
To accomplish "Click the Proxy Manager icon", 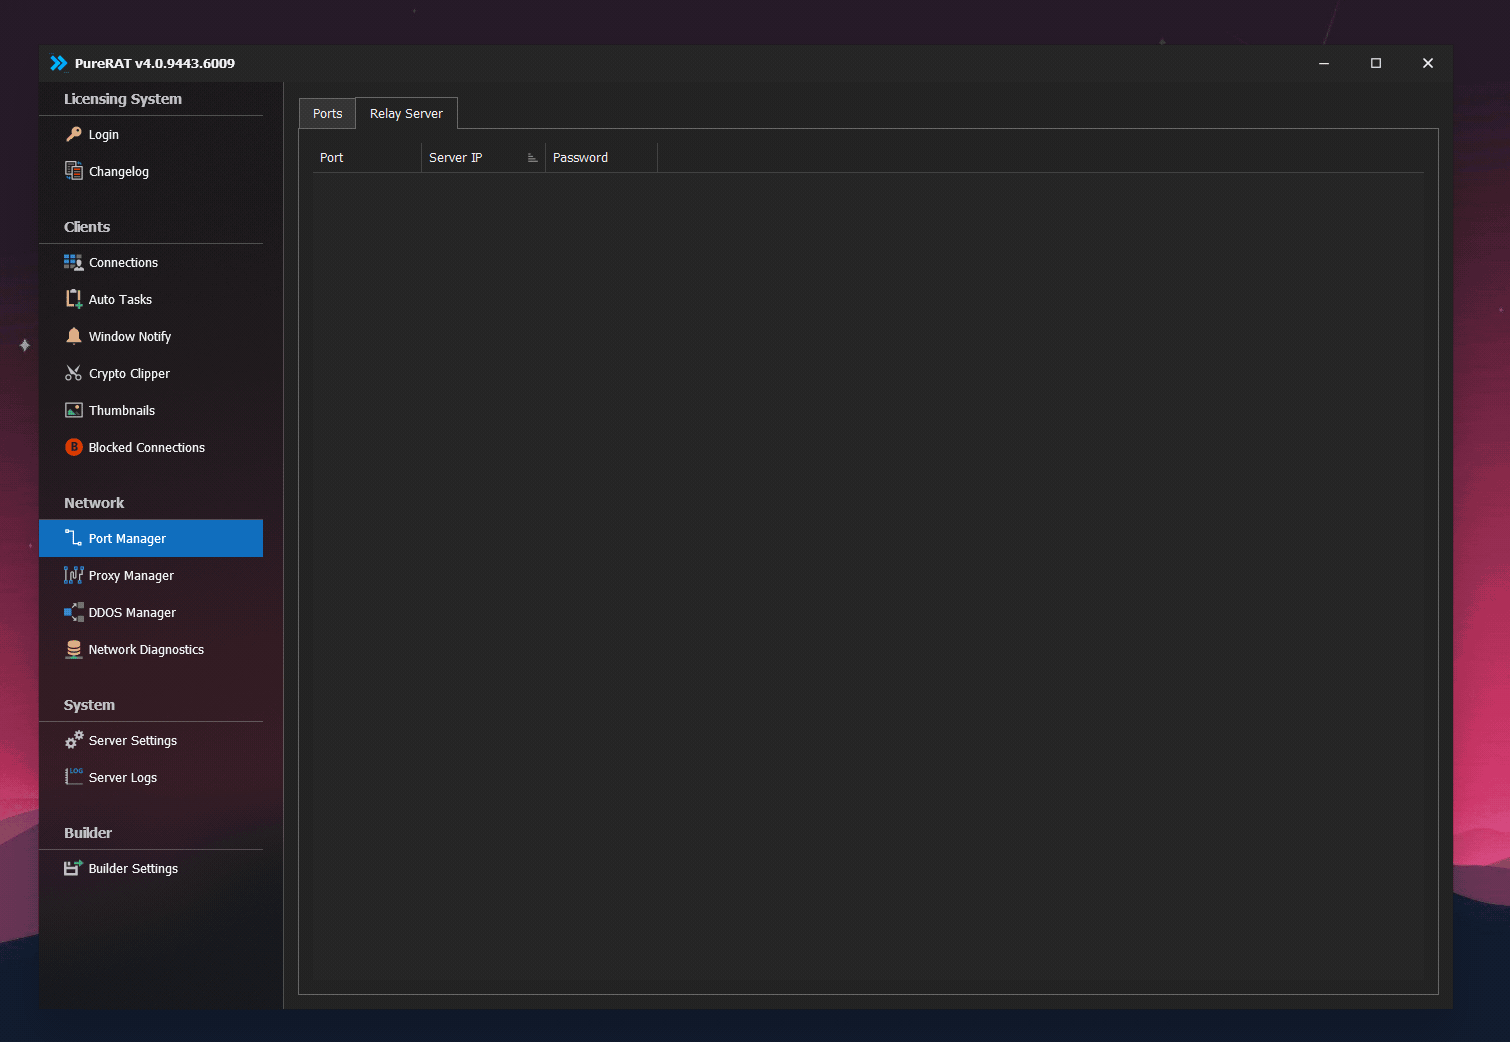I will point(73,575).
